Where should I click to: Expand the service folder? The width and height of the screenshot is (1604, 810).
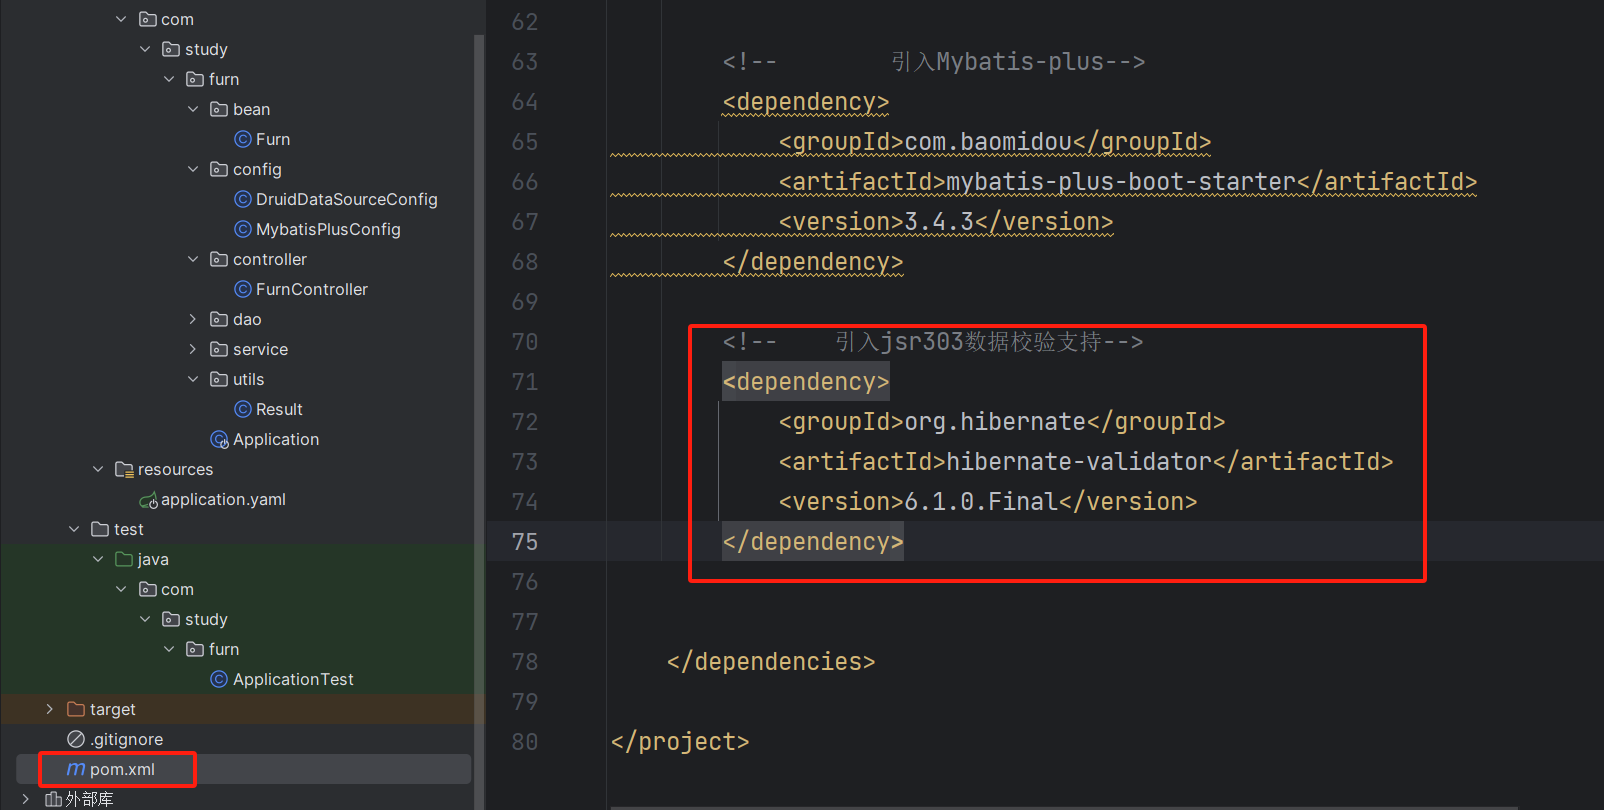[193, 349]
